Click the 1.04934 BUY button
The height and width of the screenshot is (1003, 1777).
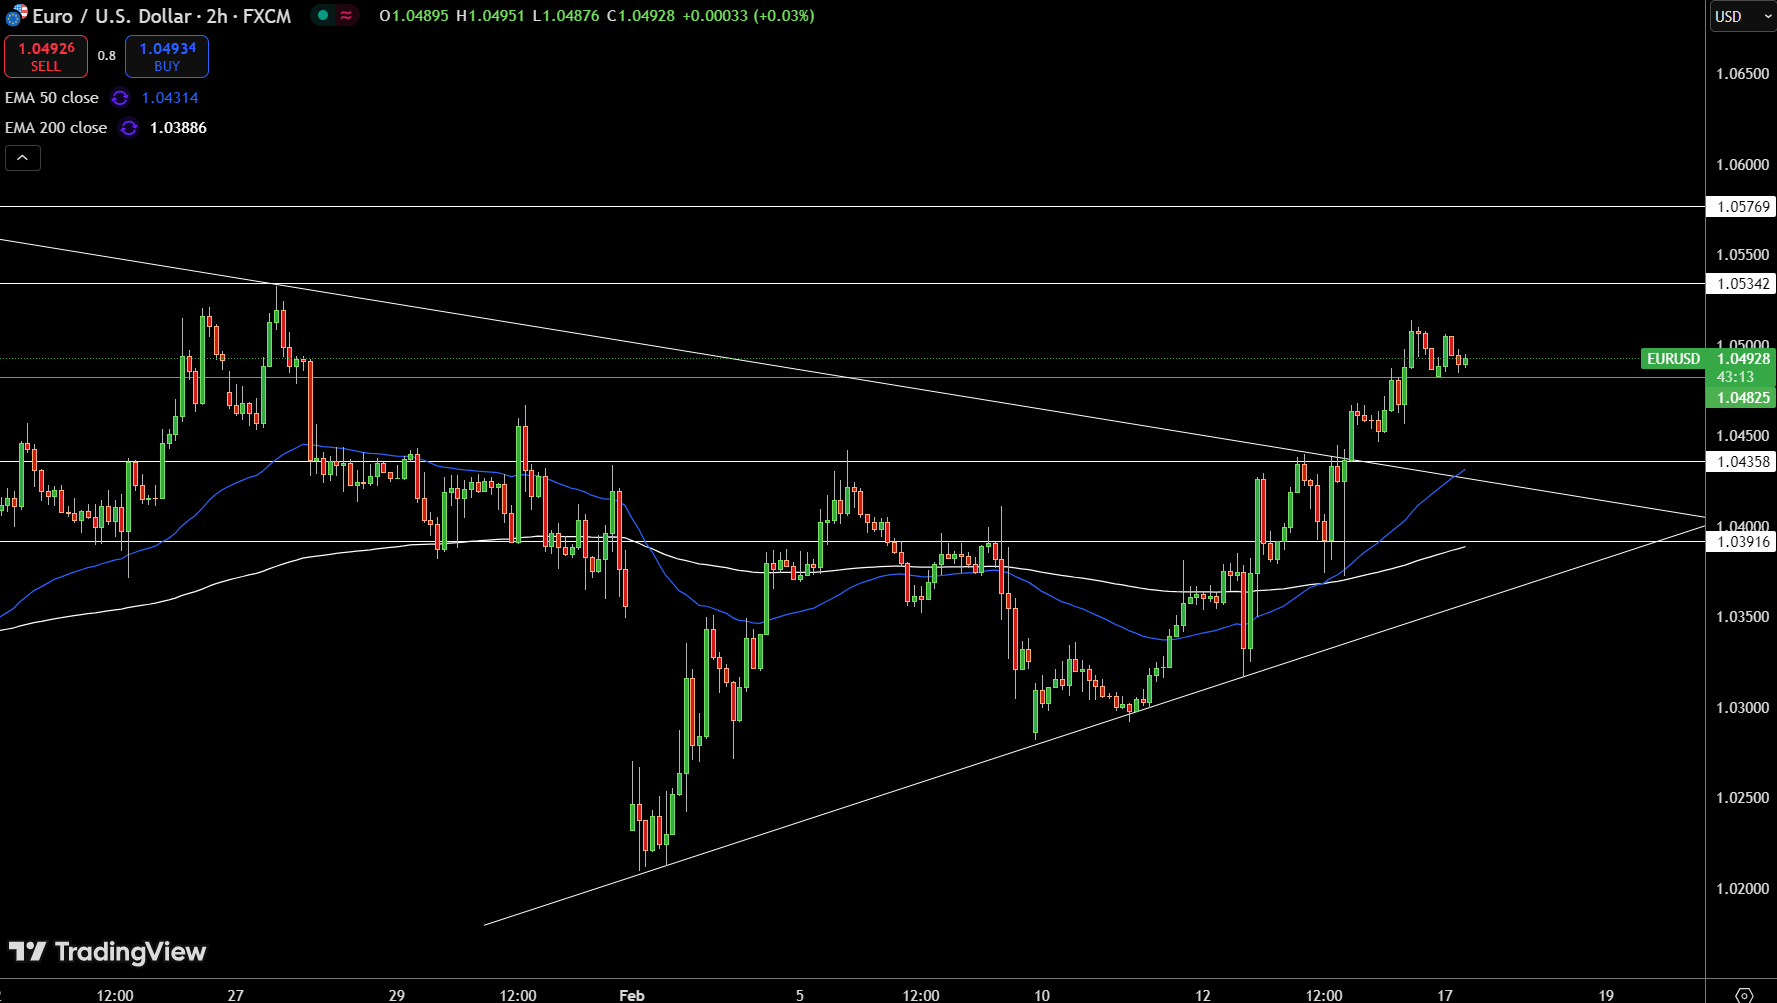point(167,56)
